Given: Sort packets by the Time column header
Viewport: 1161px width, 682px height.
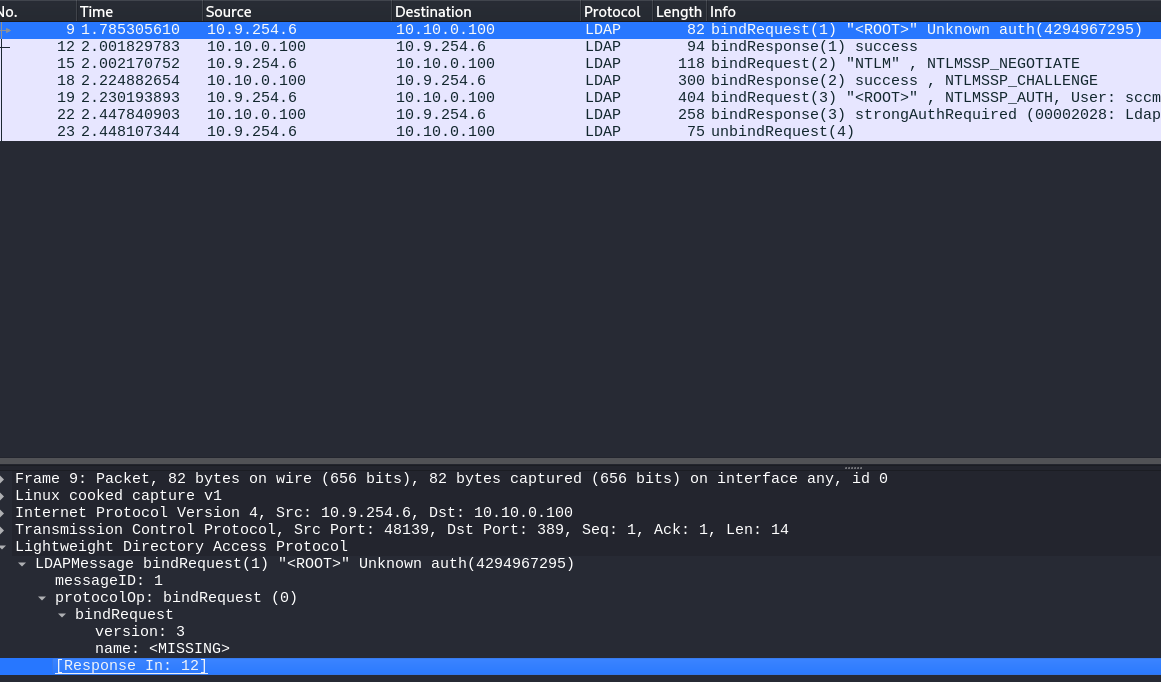Looking at the screenshot, I should 96,12.
